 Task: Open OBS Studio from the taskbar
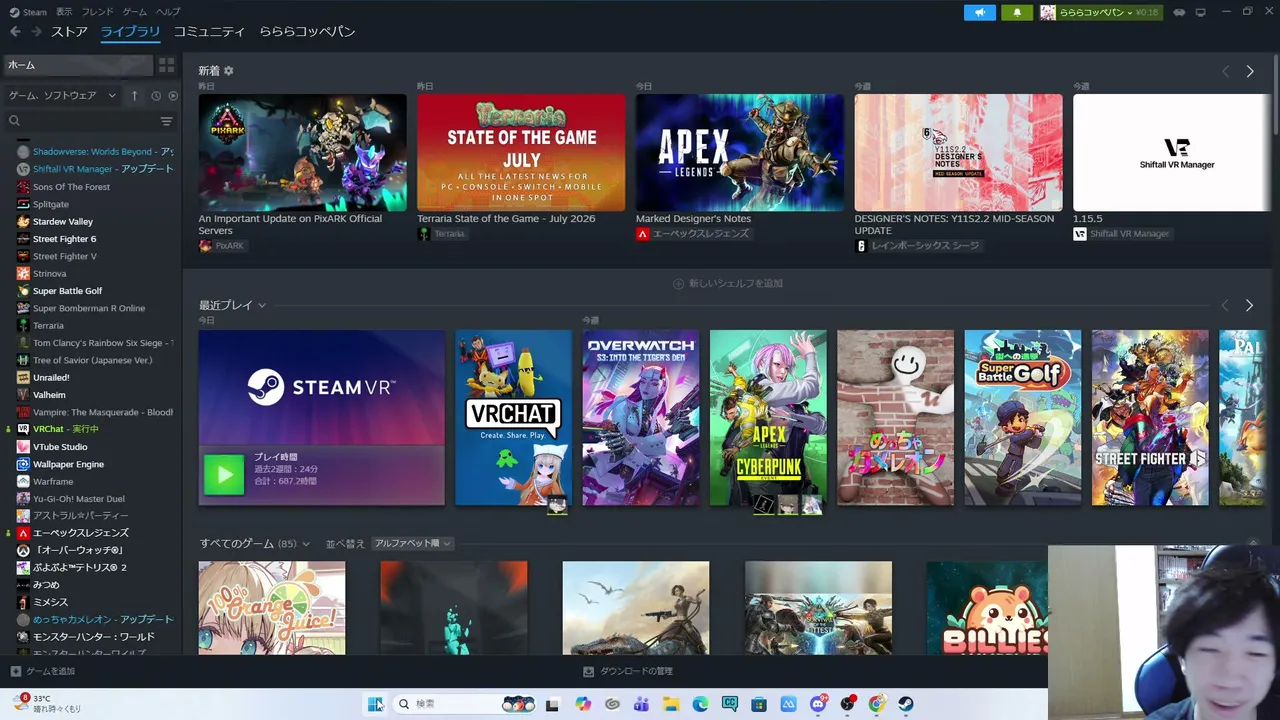847,704
